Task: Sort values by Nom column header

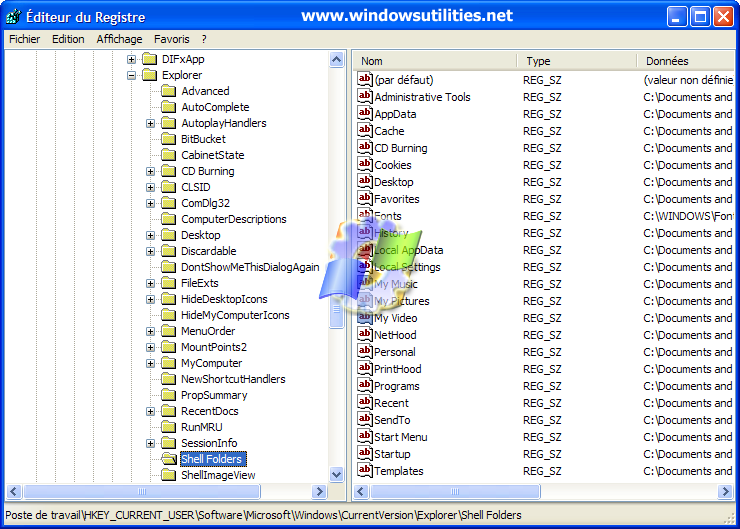Action: 435,61
